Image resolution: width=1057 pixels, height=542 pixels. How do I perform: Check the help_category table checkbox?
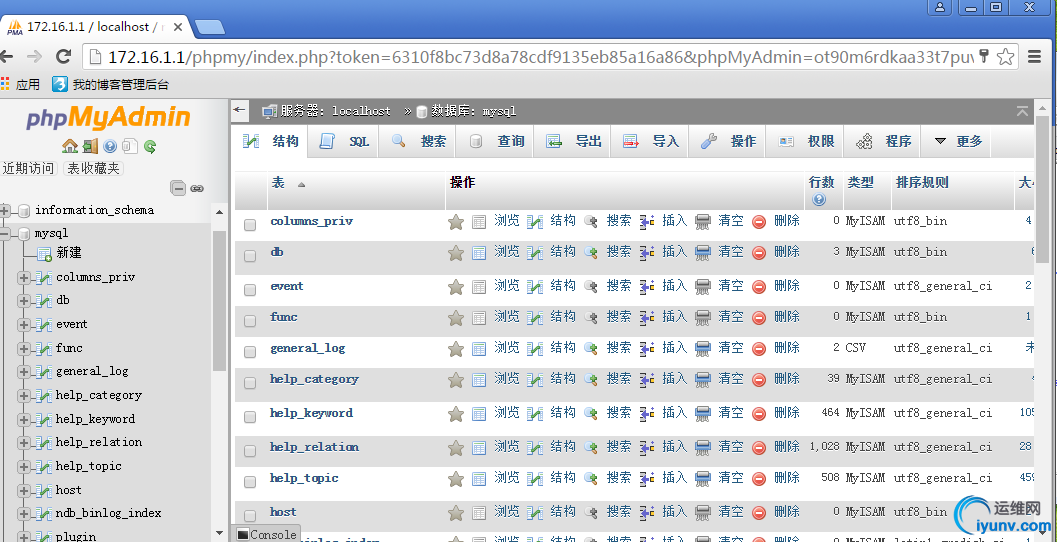click(x=250, y=383)
